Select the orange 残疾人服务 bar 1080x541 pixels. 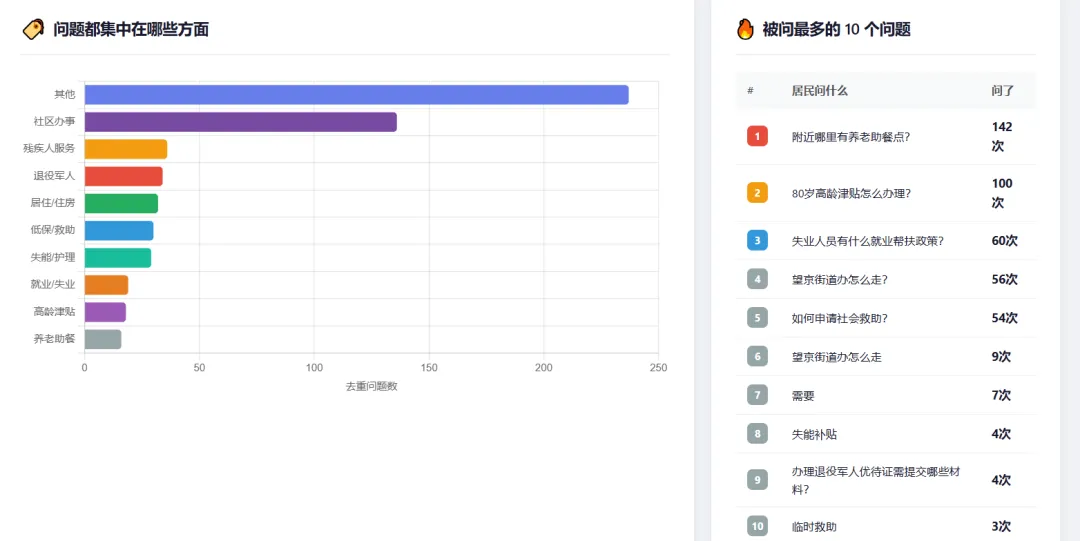126,149
